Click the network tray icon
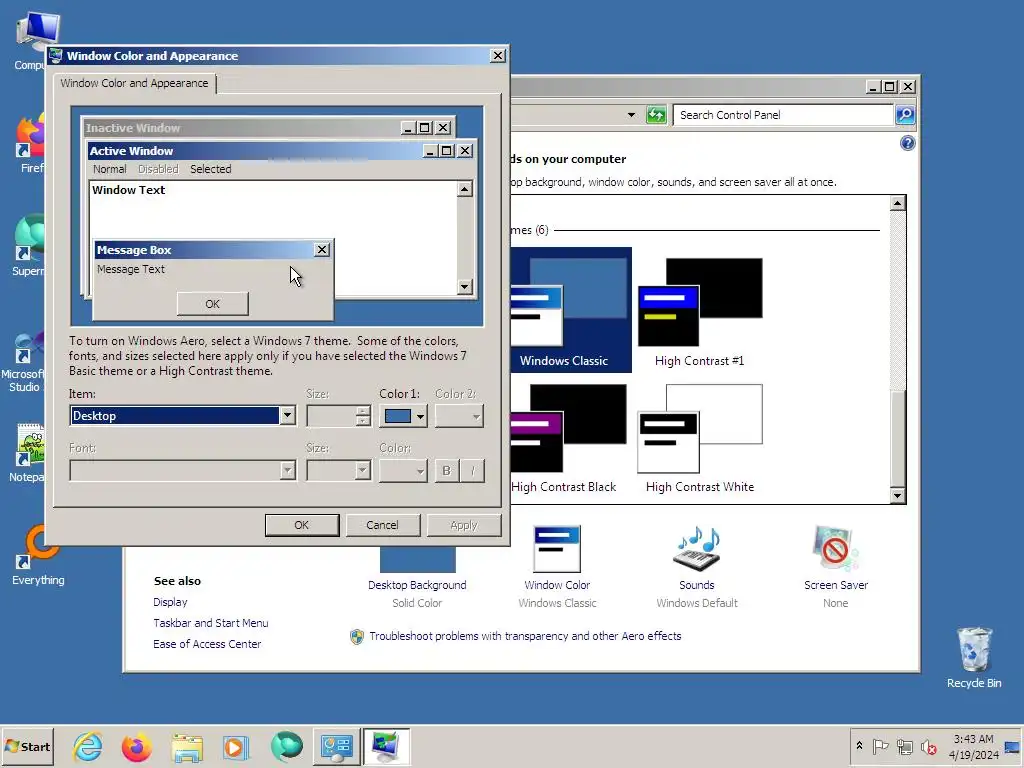This screenshot has width=1024, height=768. coord(904,746)
